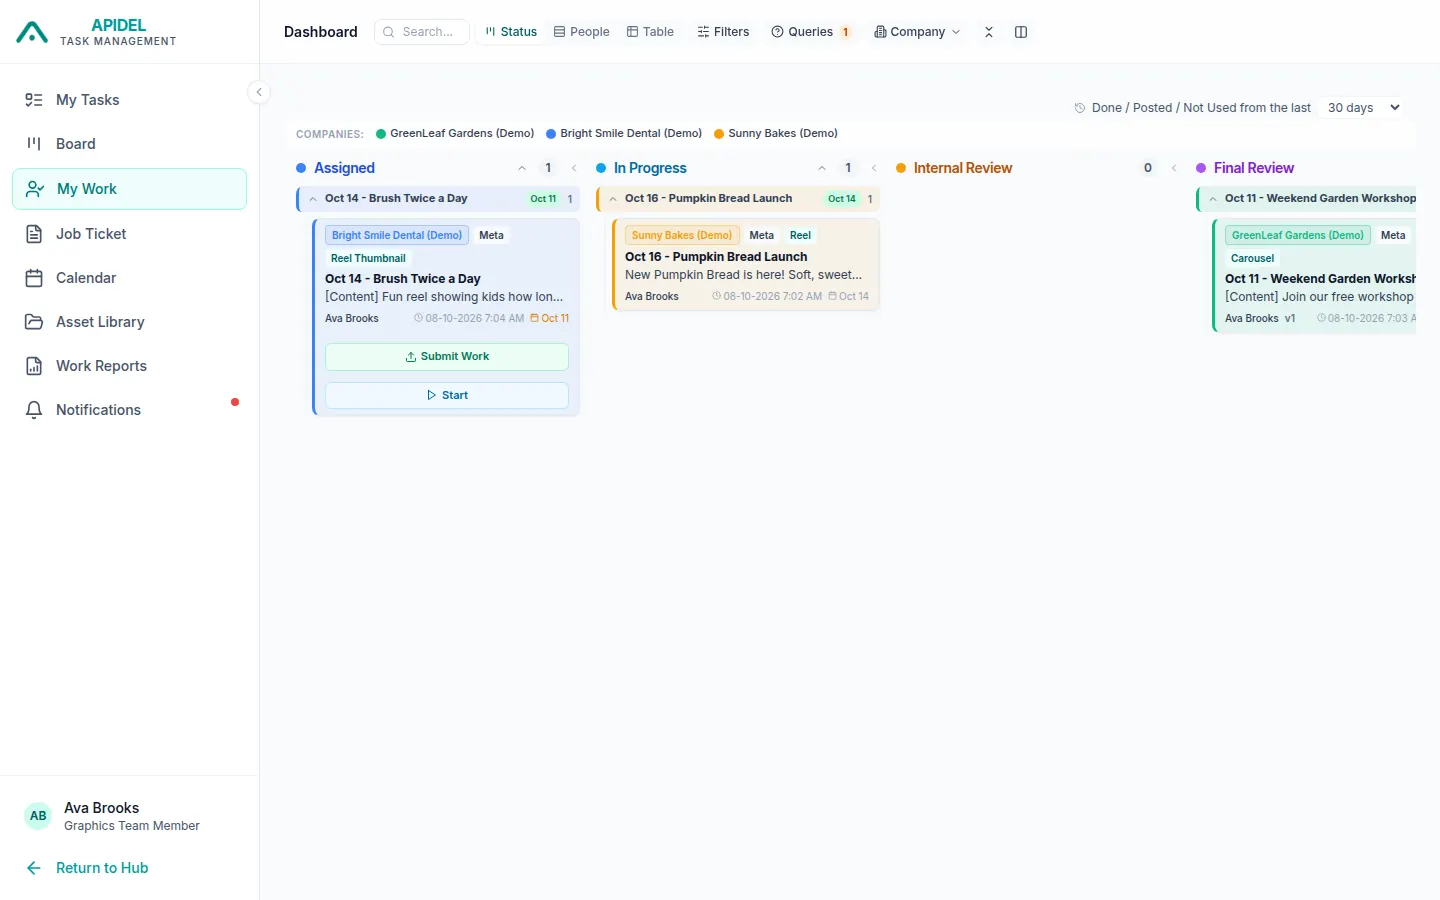The image size is (1440, 900).
Task: Click the Start button on Brush Twice card
Action: coord(447,395)
